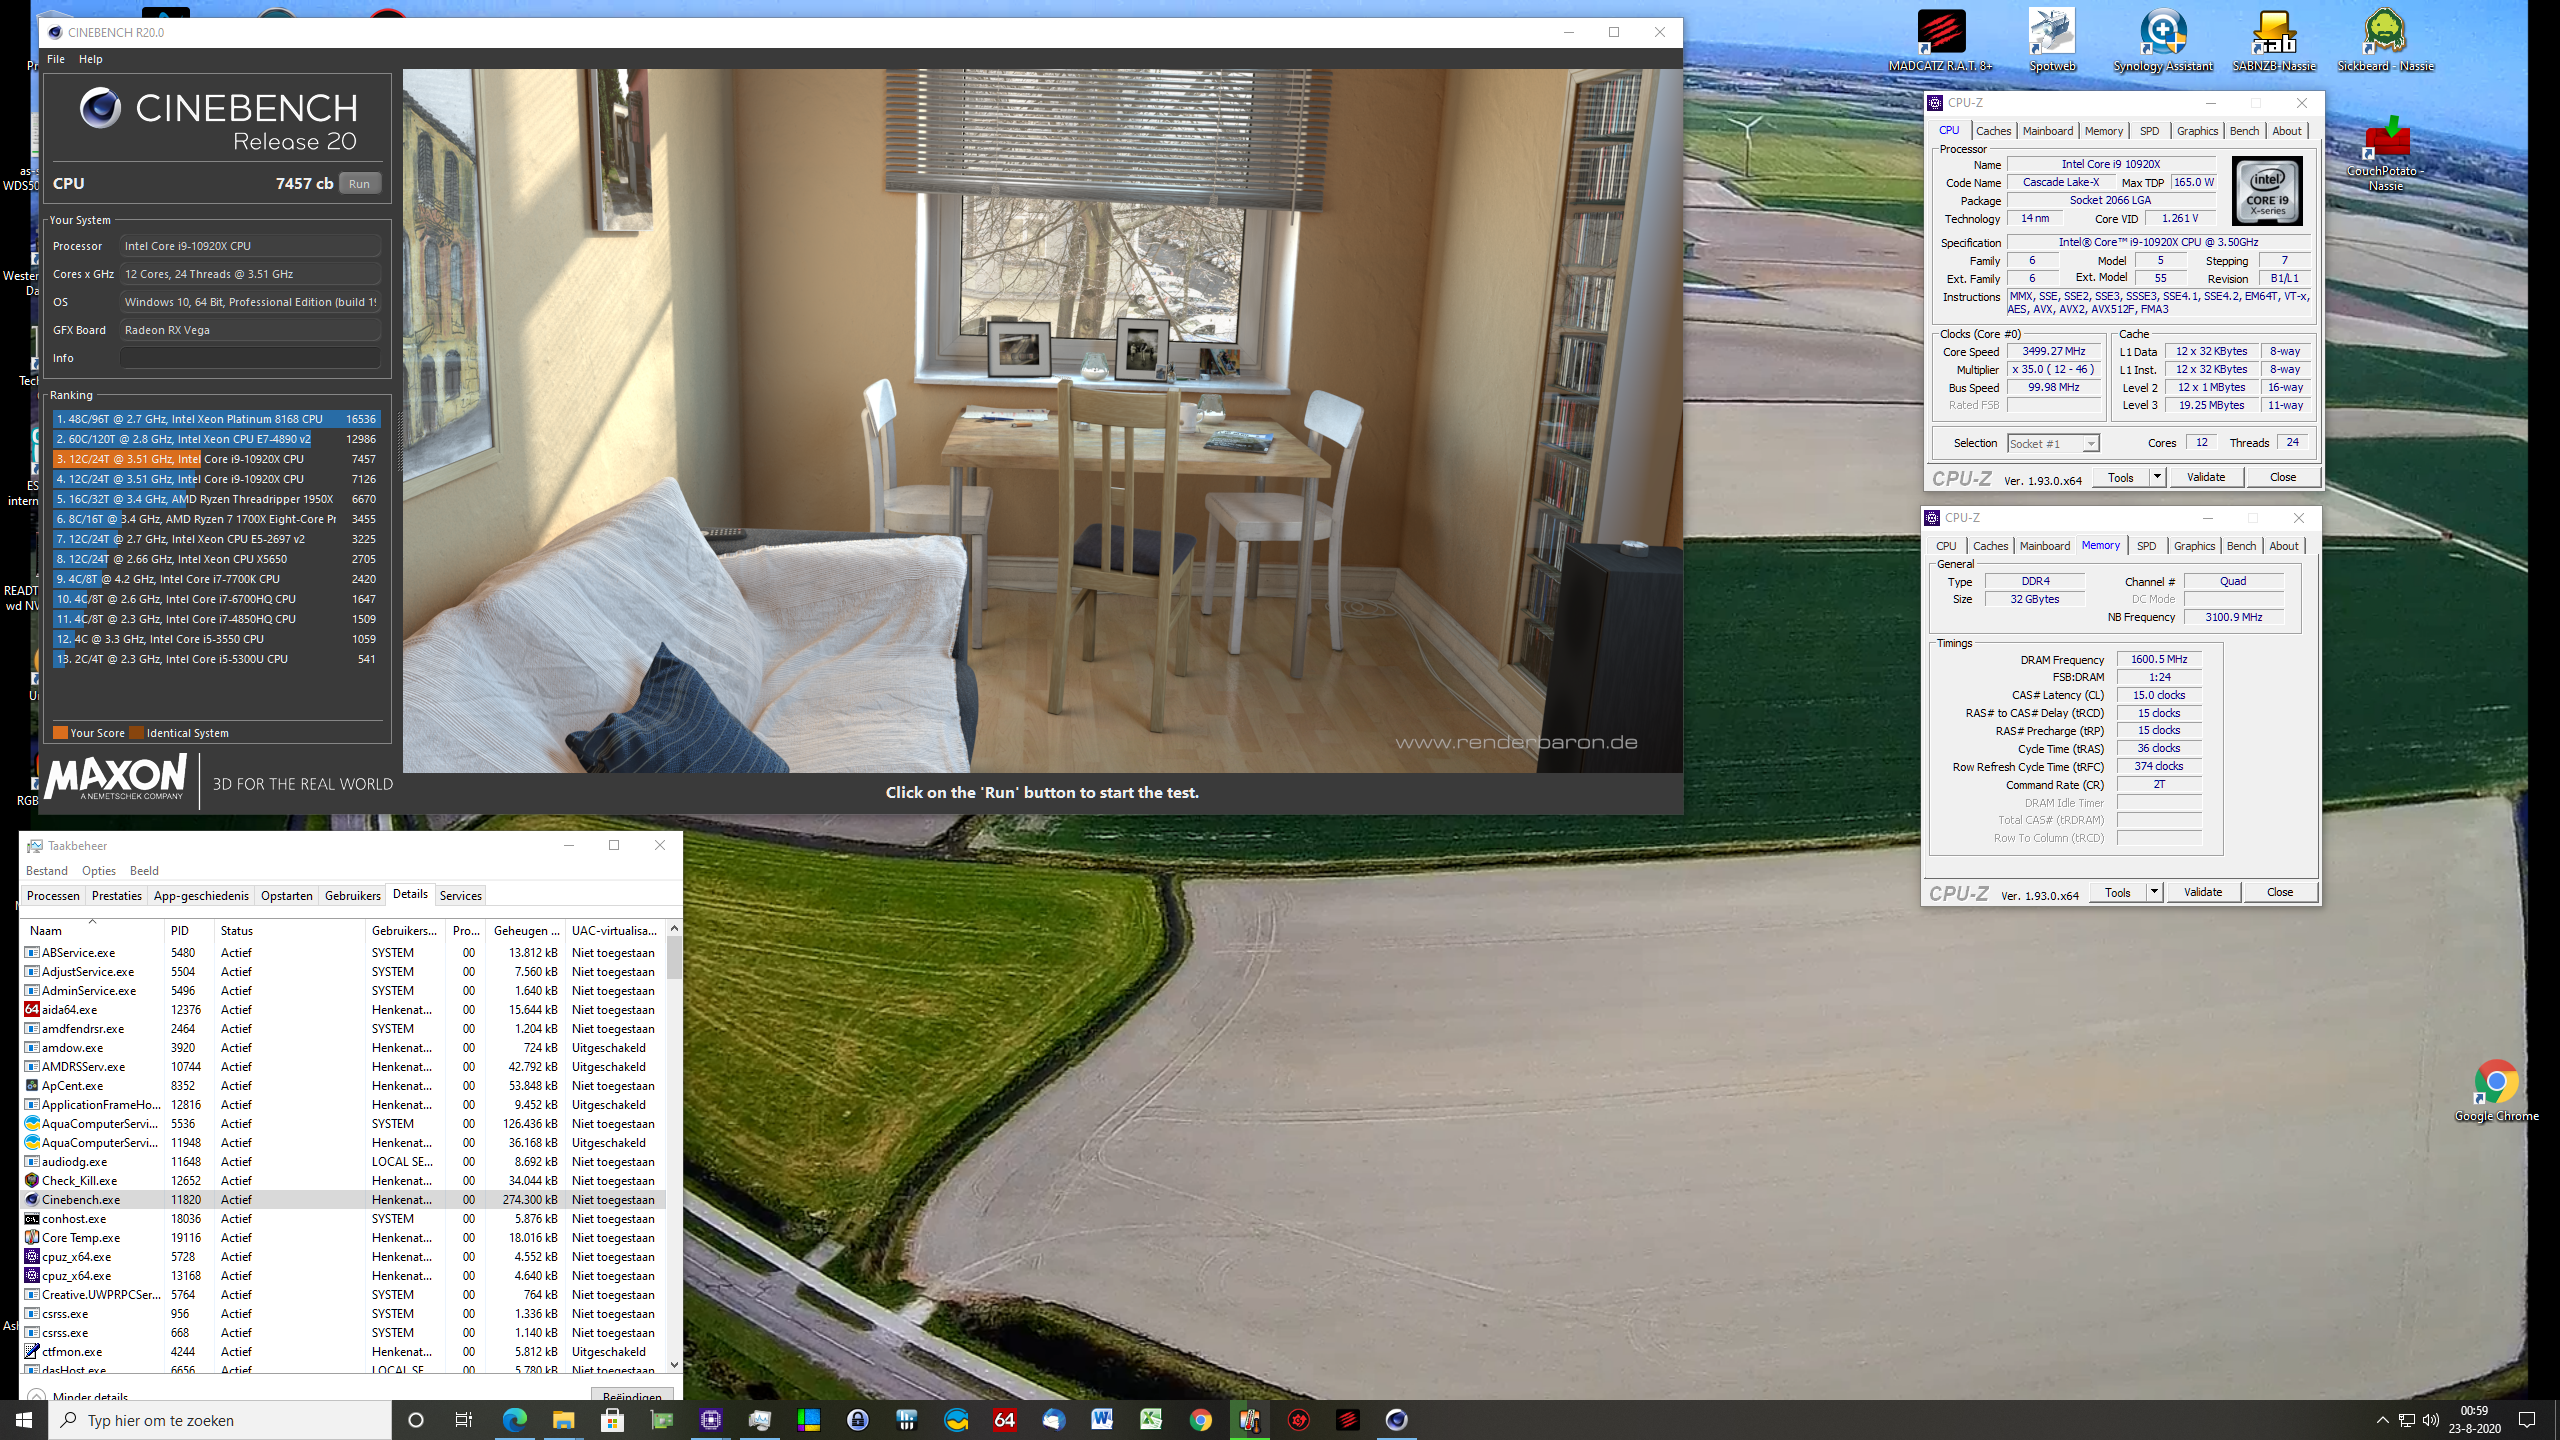Select ranking entry Xeon Platinum 8168
This screenshot has height=1440, width=2560.
click(x=216, y=419)
